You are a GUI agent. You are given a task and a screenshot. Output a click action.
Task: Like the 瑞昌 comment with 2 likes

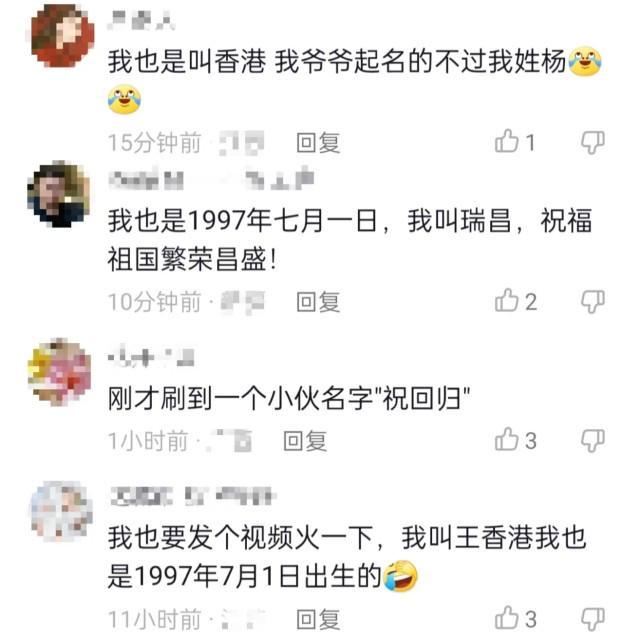tap(507, 301)
